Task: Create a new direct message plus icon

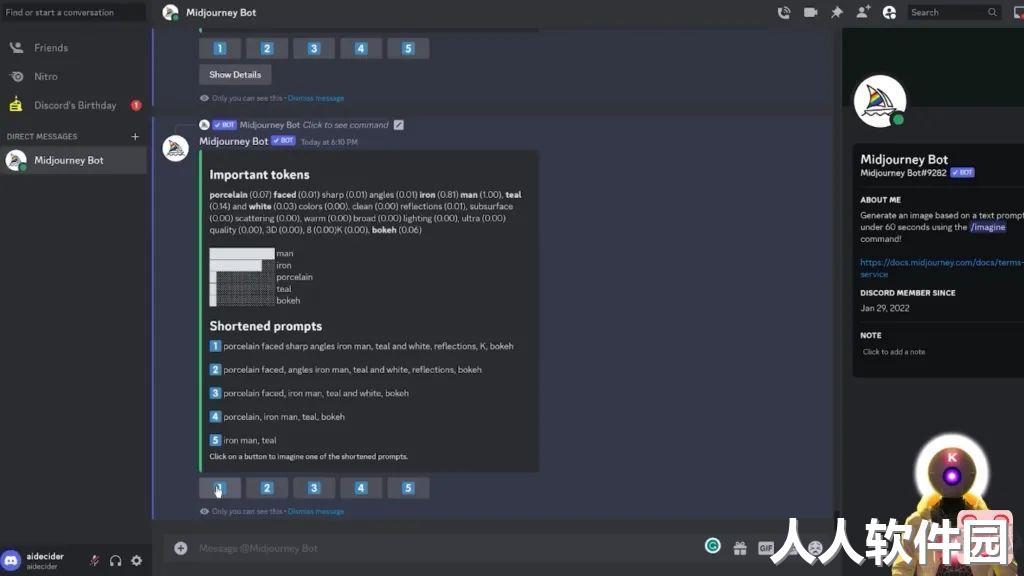Action: 135,136
